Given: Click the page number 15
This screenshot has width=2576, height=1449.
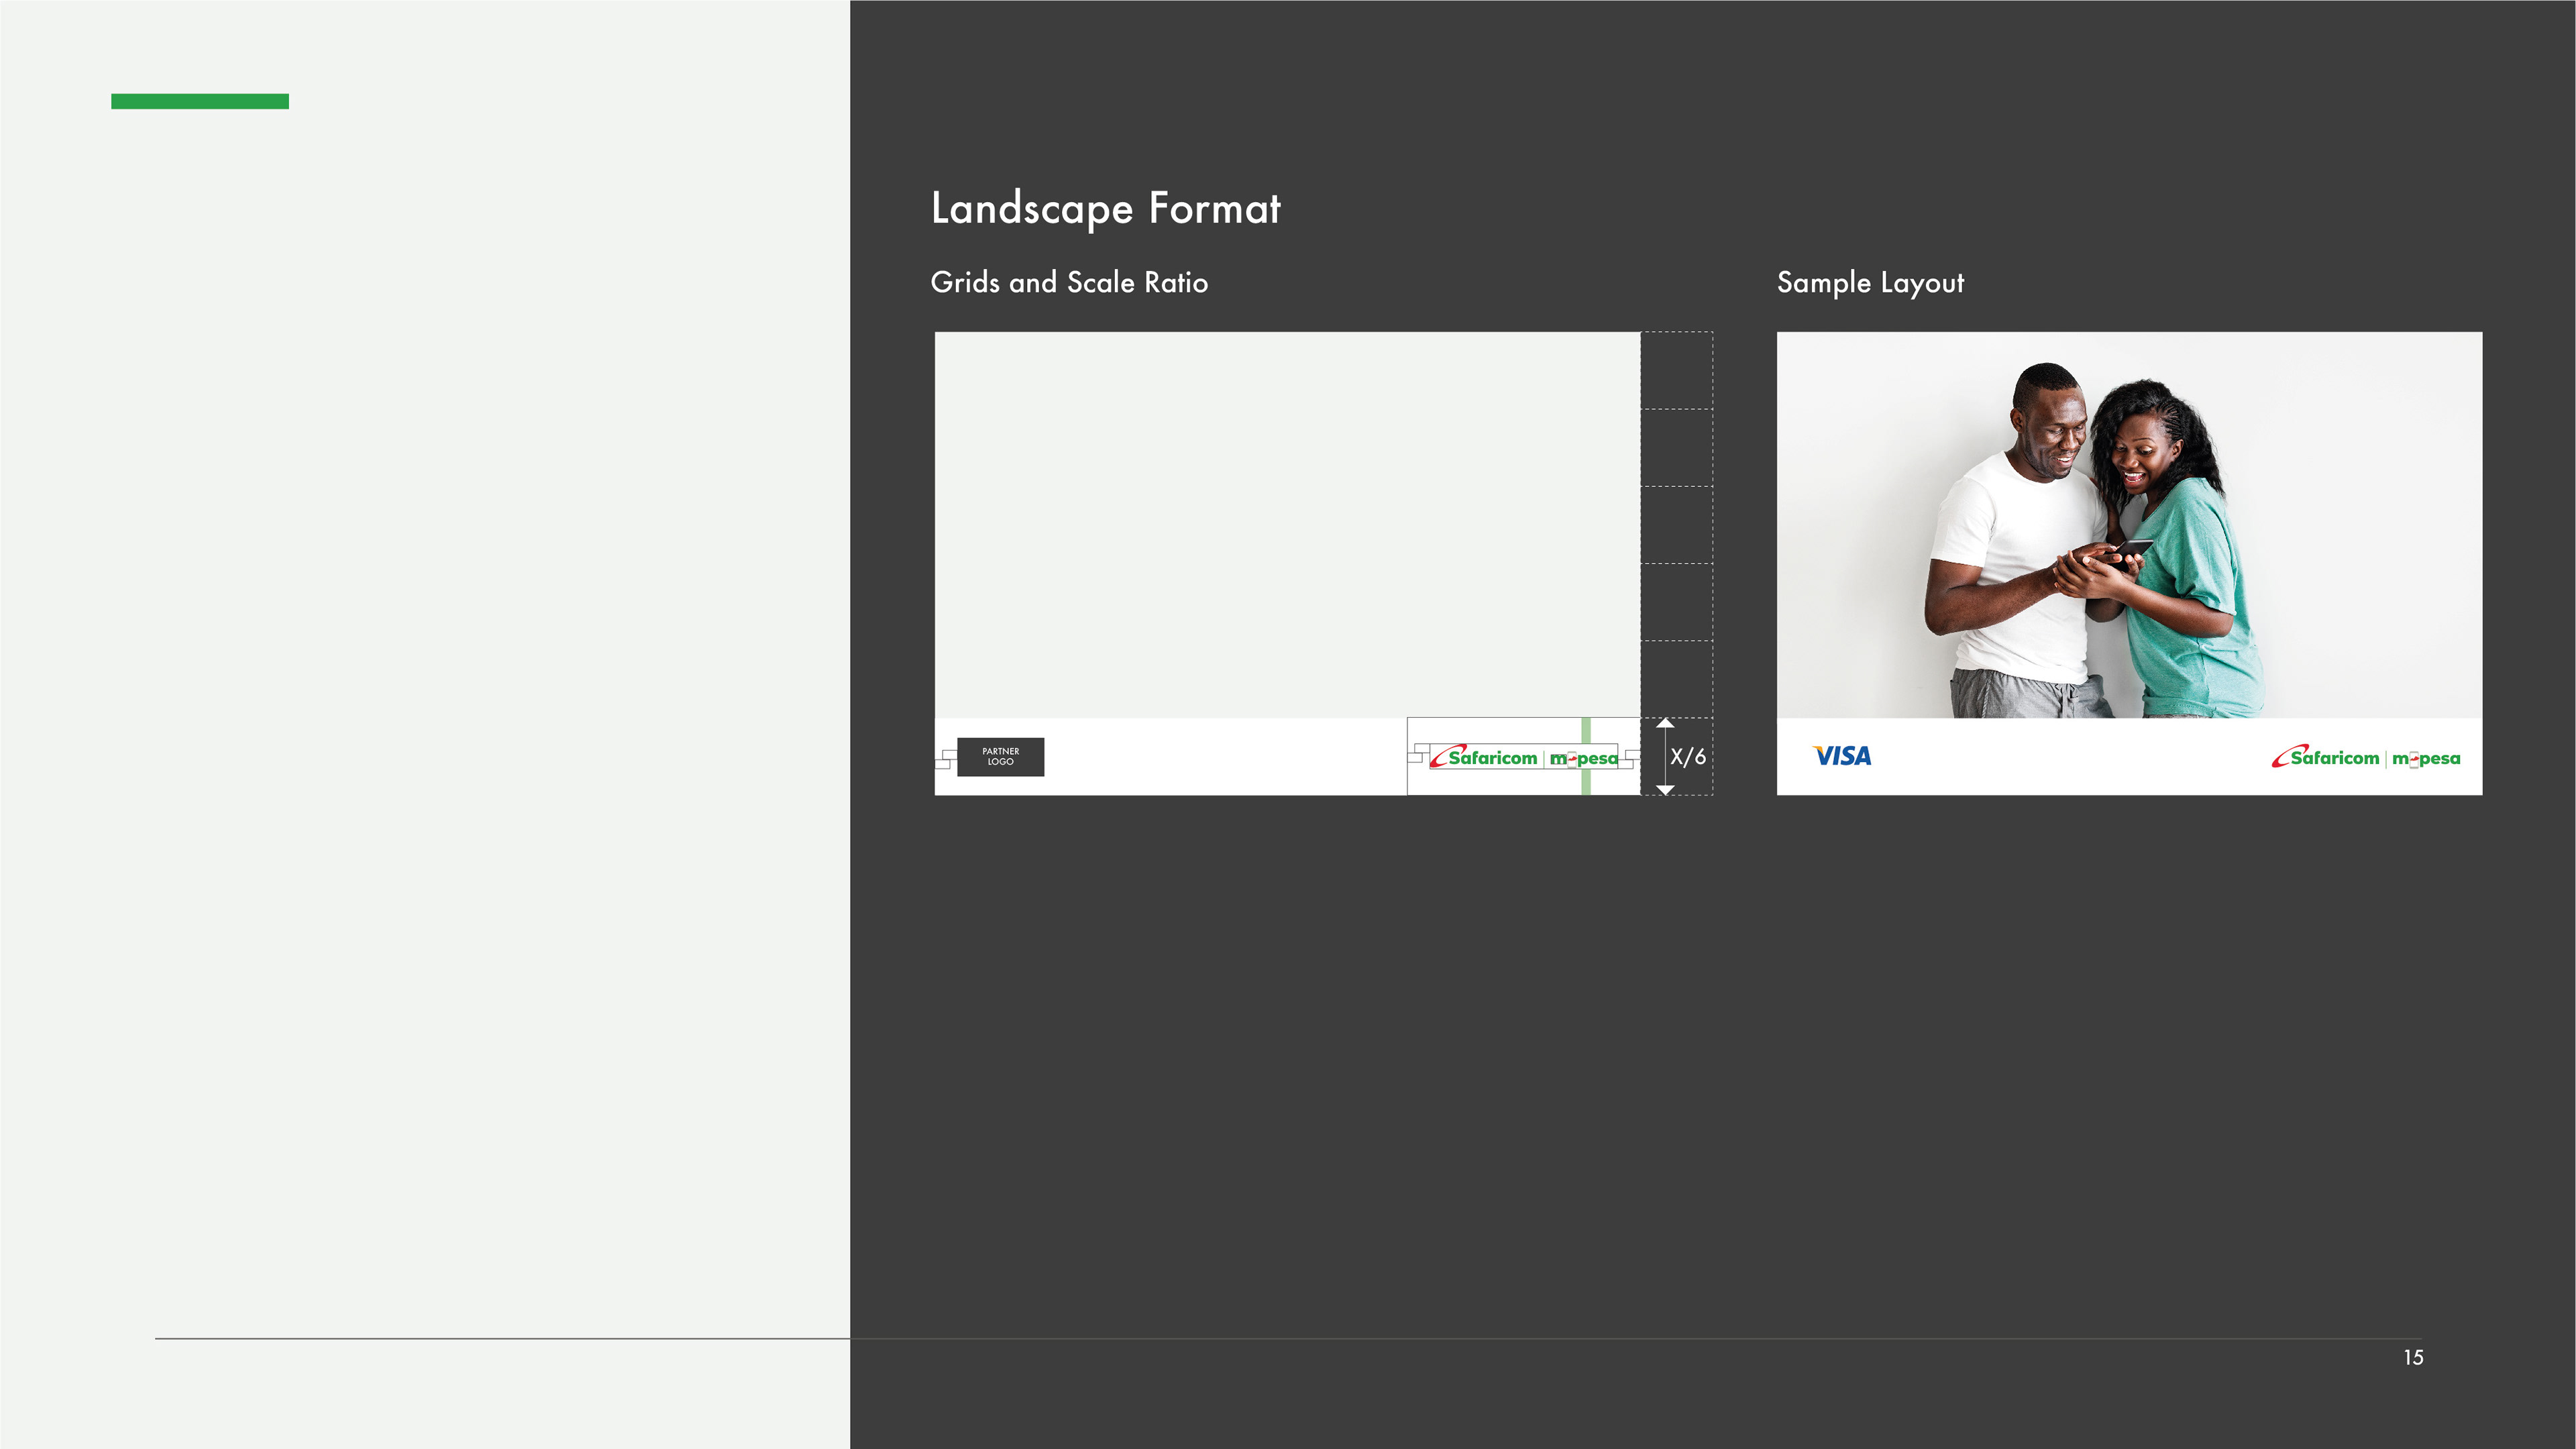Looking at the screenshot, I should (x=2413, y=1357).
